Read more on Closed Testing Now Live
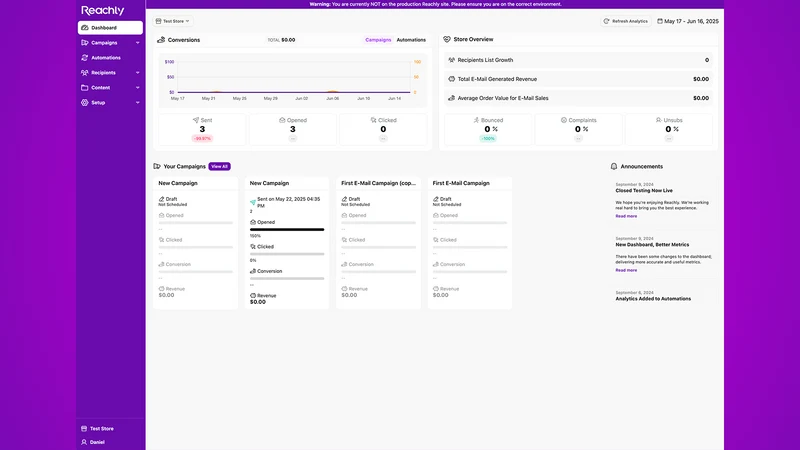 pyautogui.click(x=626, y=216)
